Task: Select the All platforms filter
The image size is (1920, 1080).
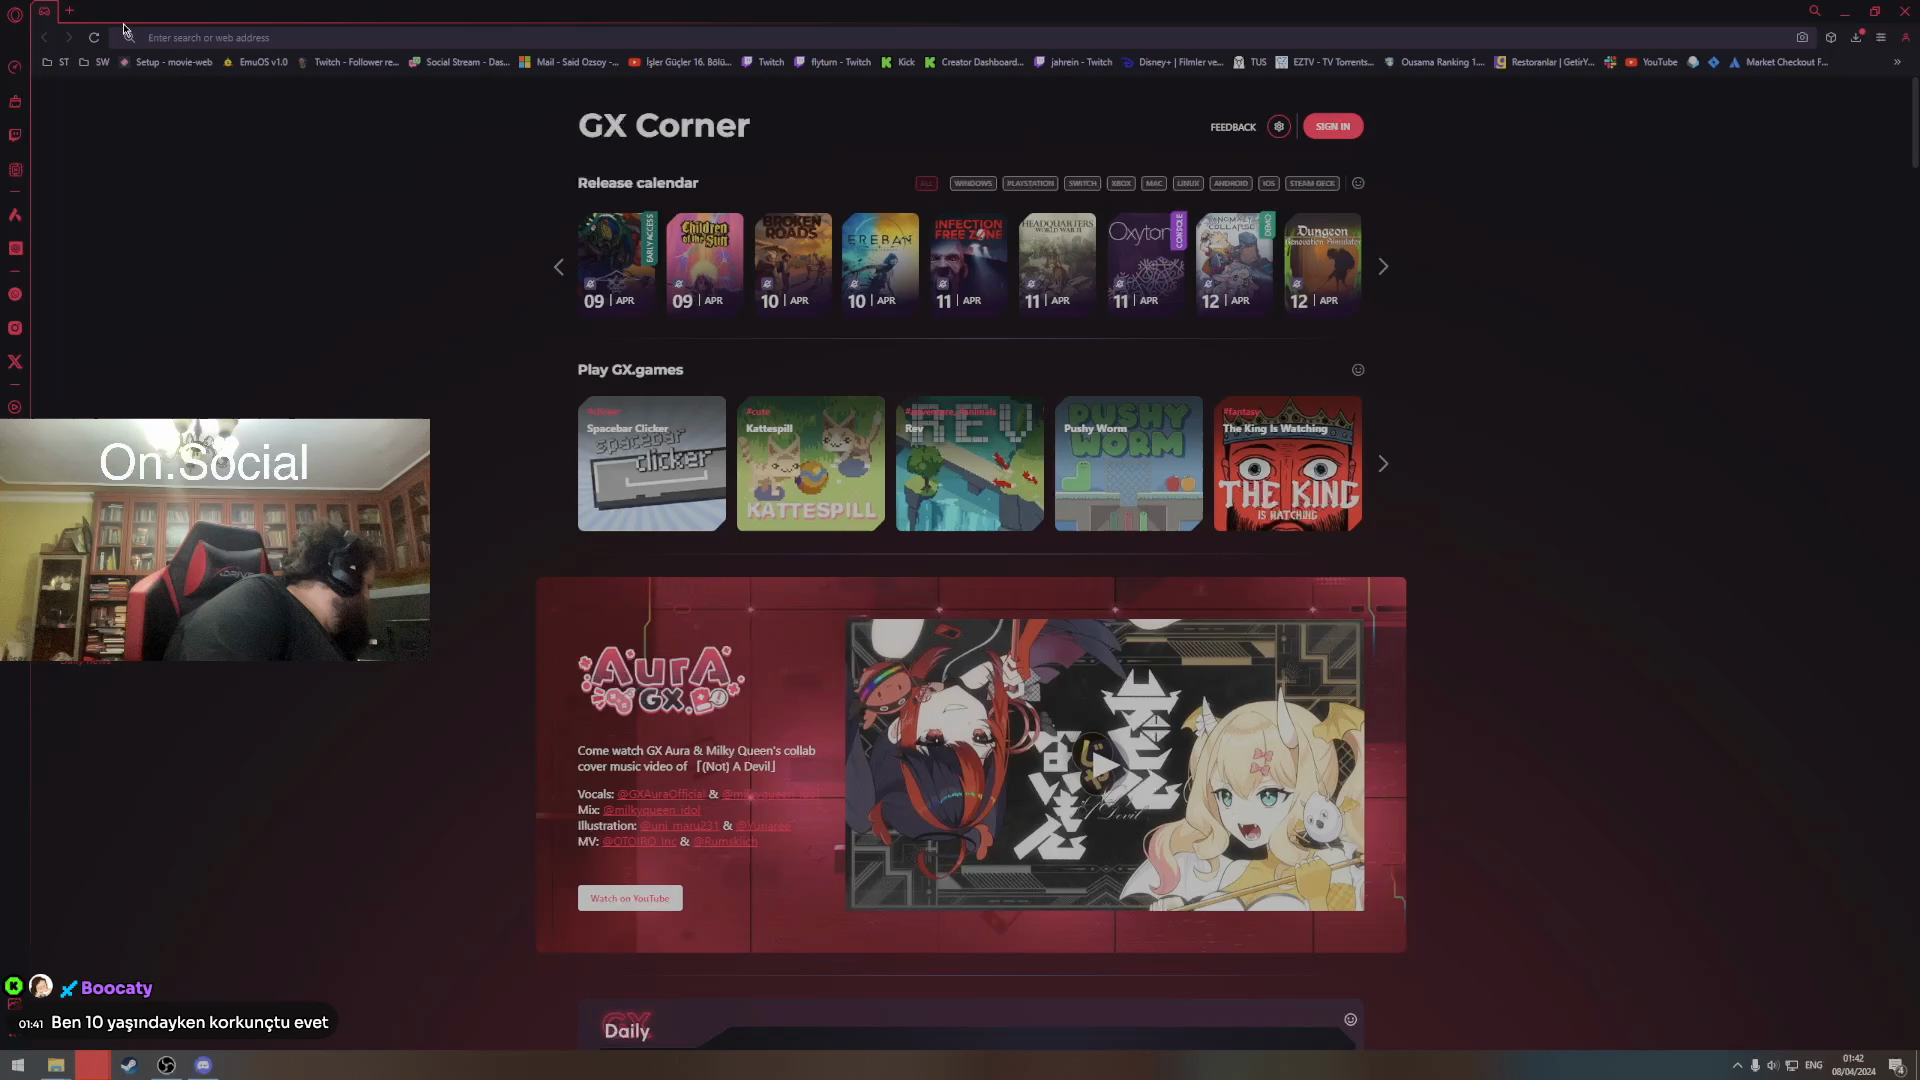Action: tap(926, 184)
